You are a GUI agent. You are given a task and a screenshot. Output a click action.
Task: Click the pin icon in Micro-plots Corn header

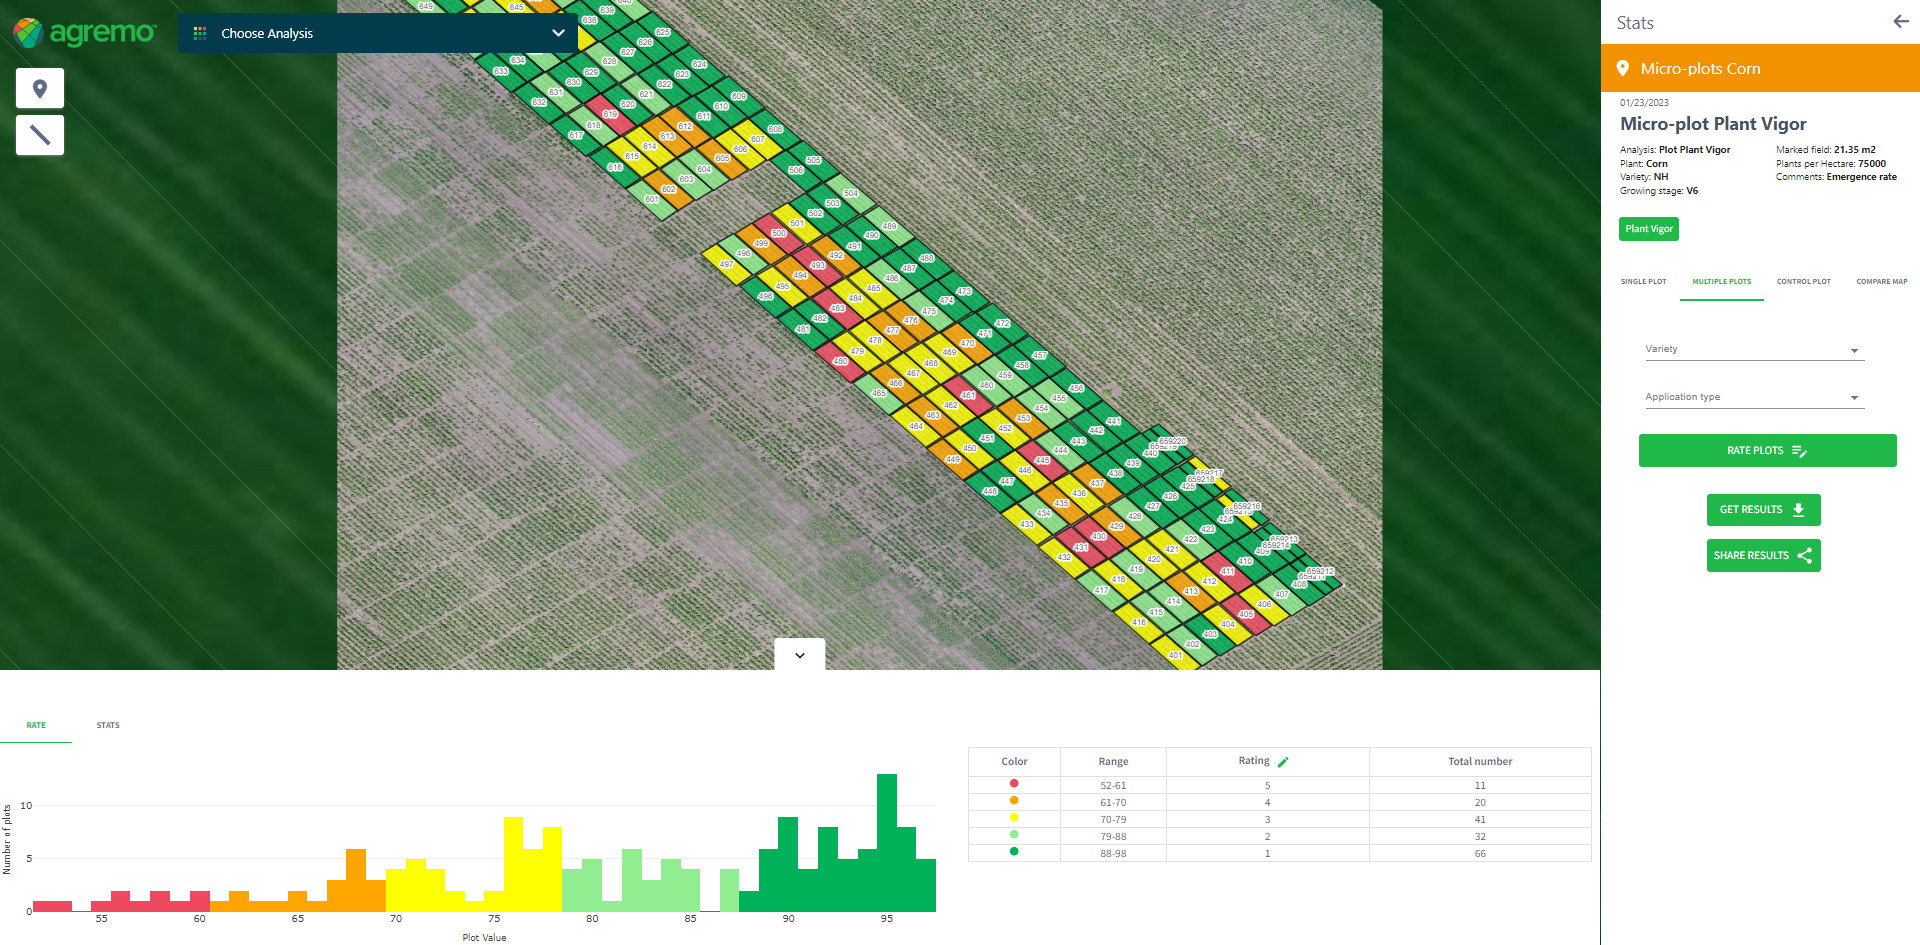click(1623, 68)
